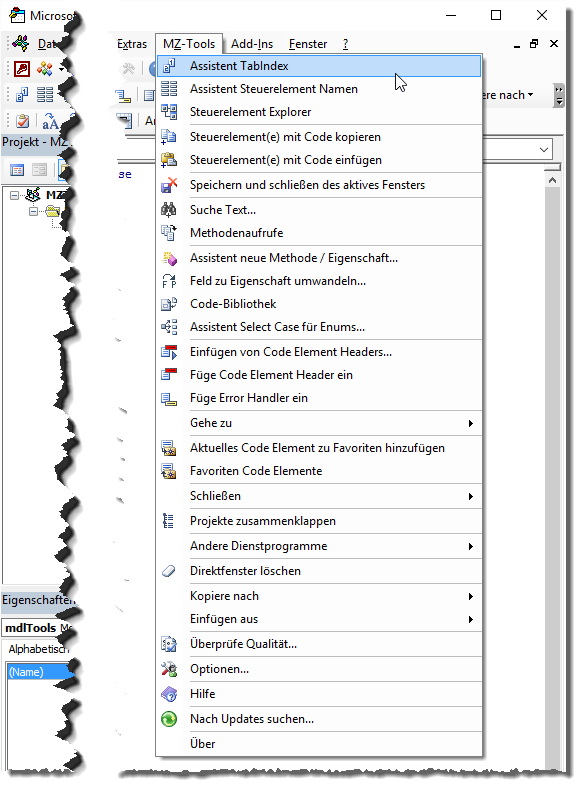581x790 pixels.
Task: Select the Über menu entry
Action: [319, 744]
